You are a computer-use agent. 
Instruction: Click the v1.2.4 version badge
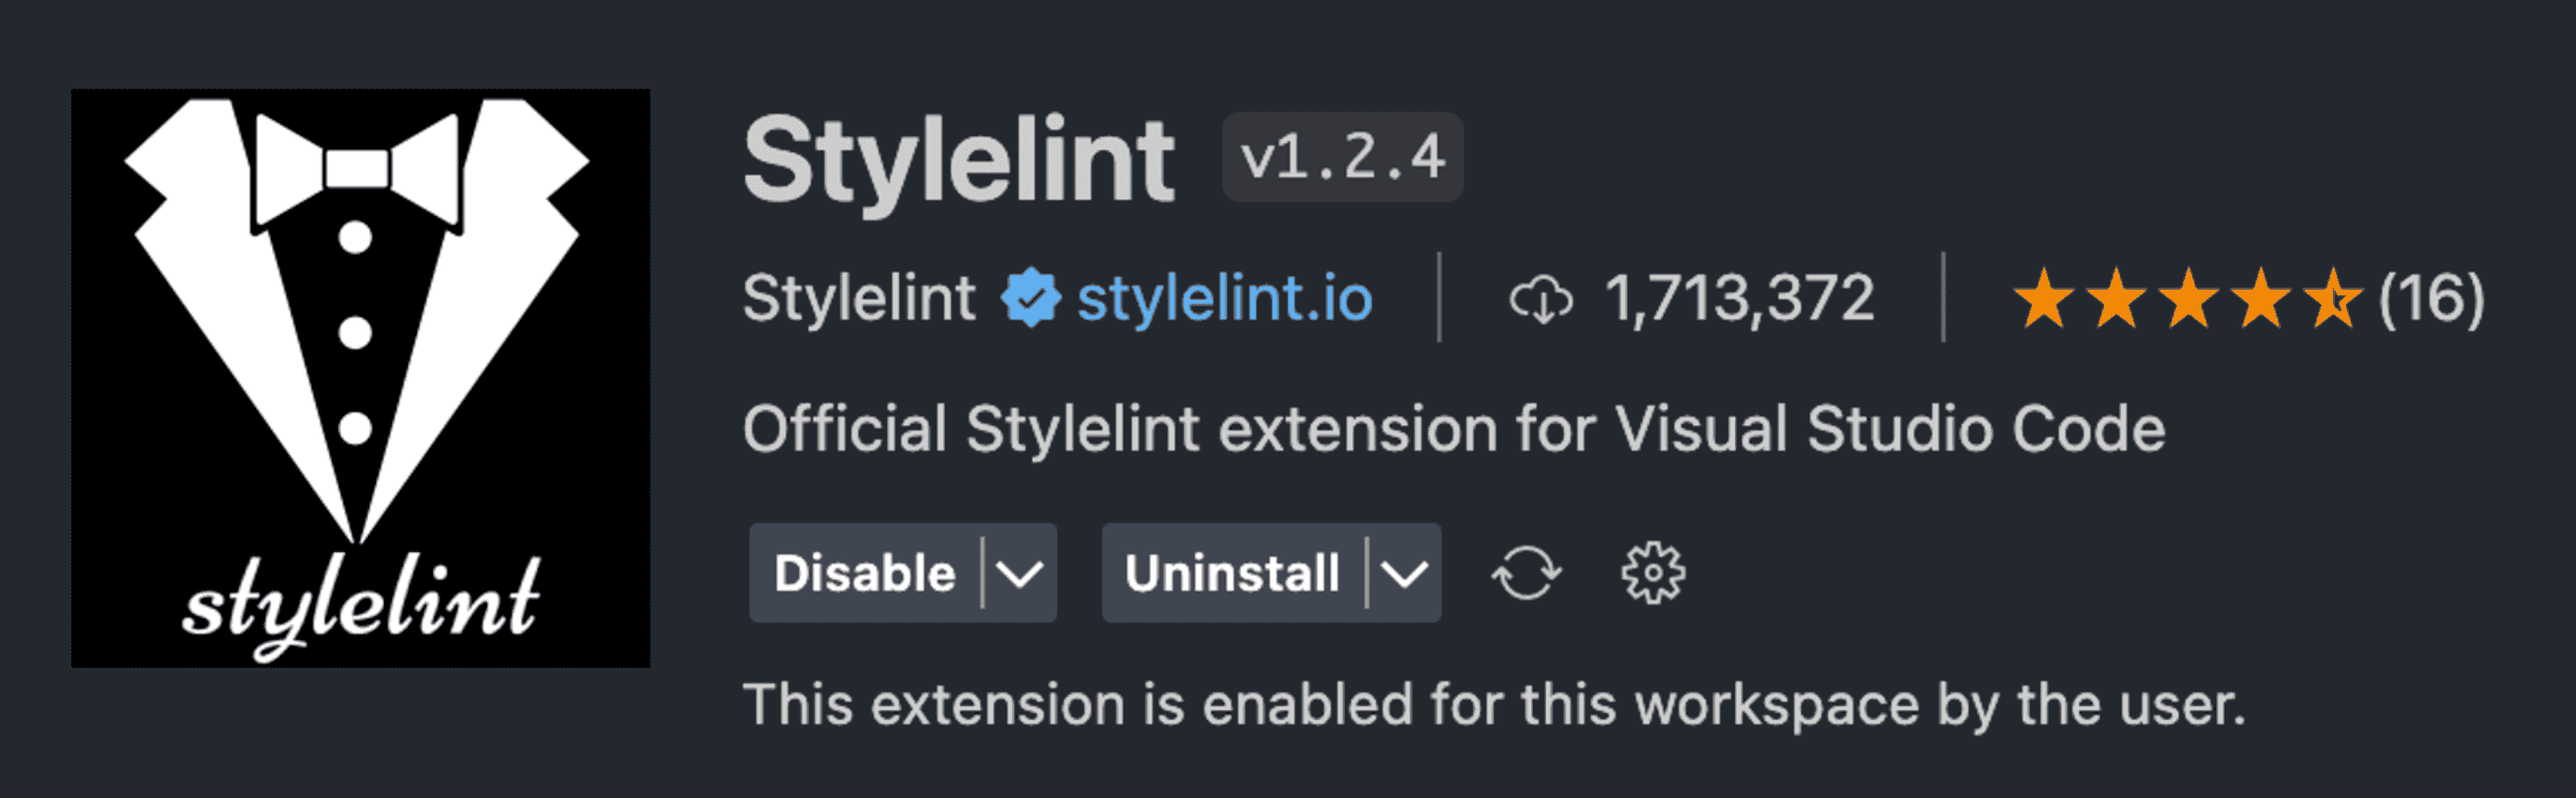click(1342, 157)
